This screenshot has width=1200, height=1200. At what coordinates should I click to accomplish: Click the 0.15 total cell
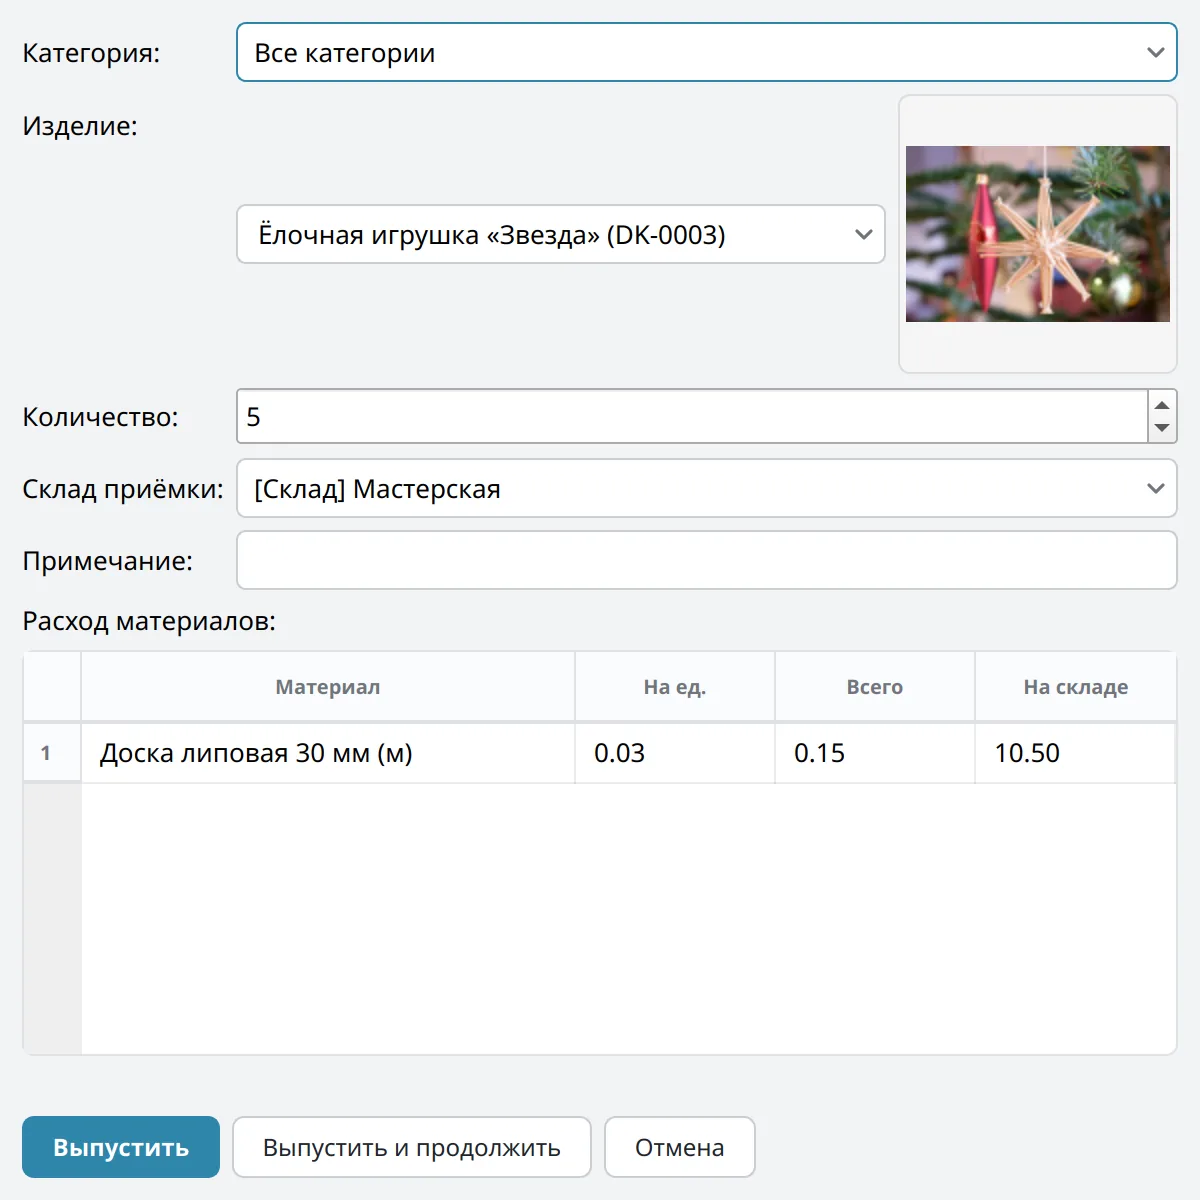coord(875,753)
